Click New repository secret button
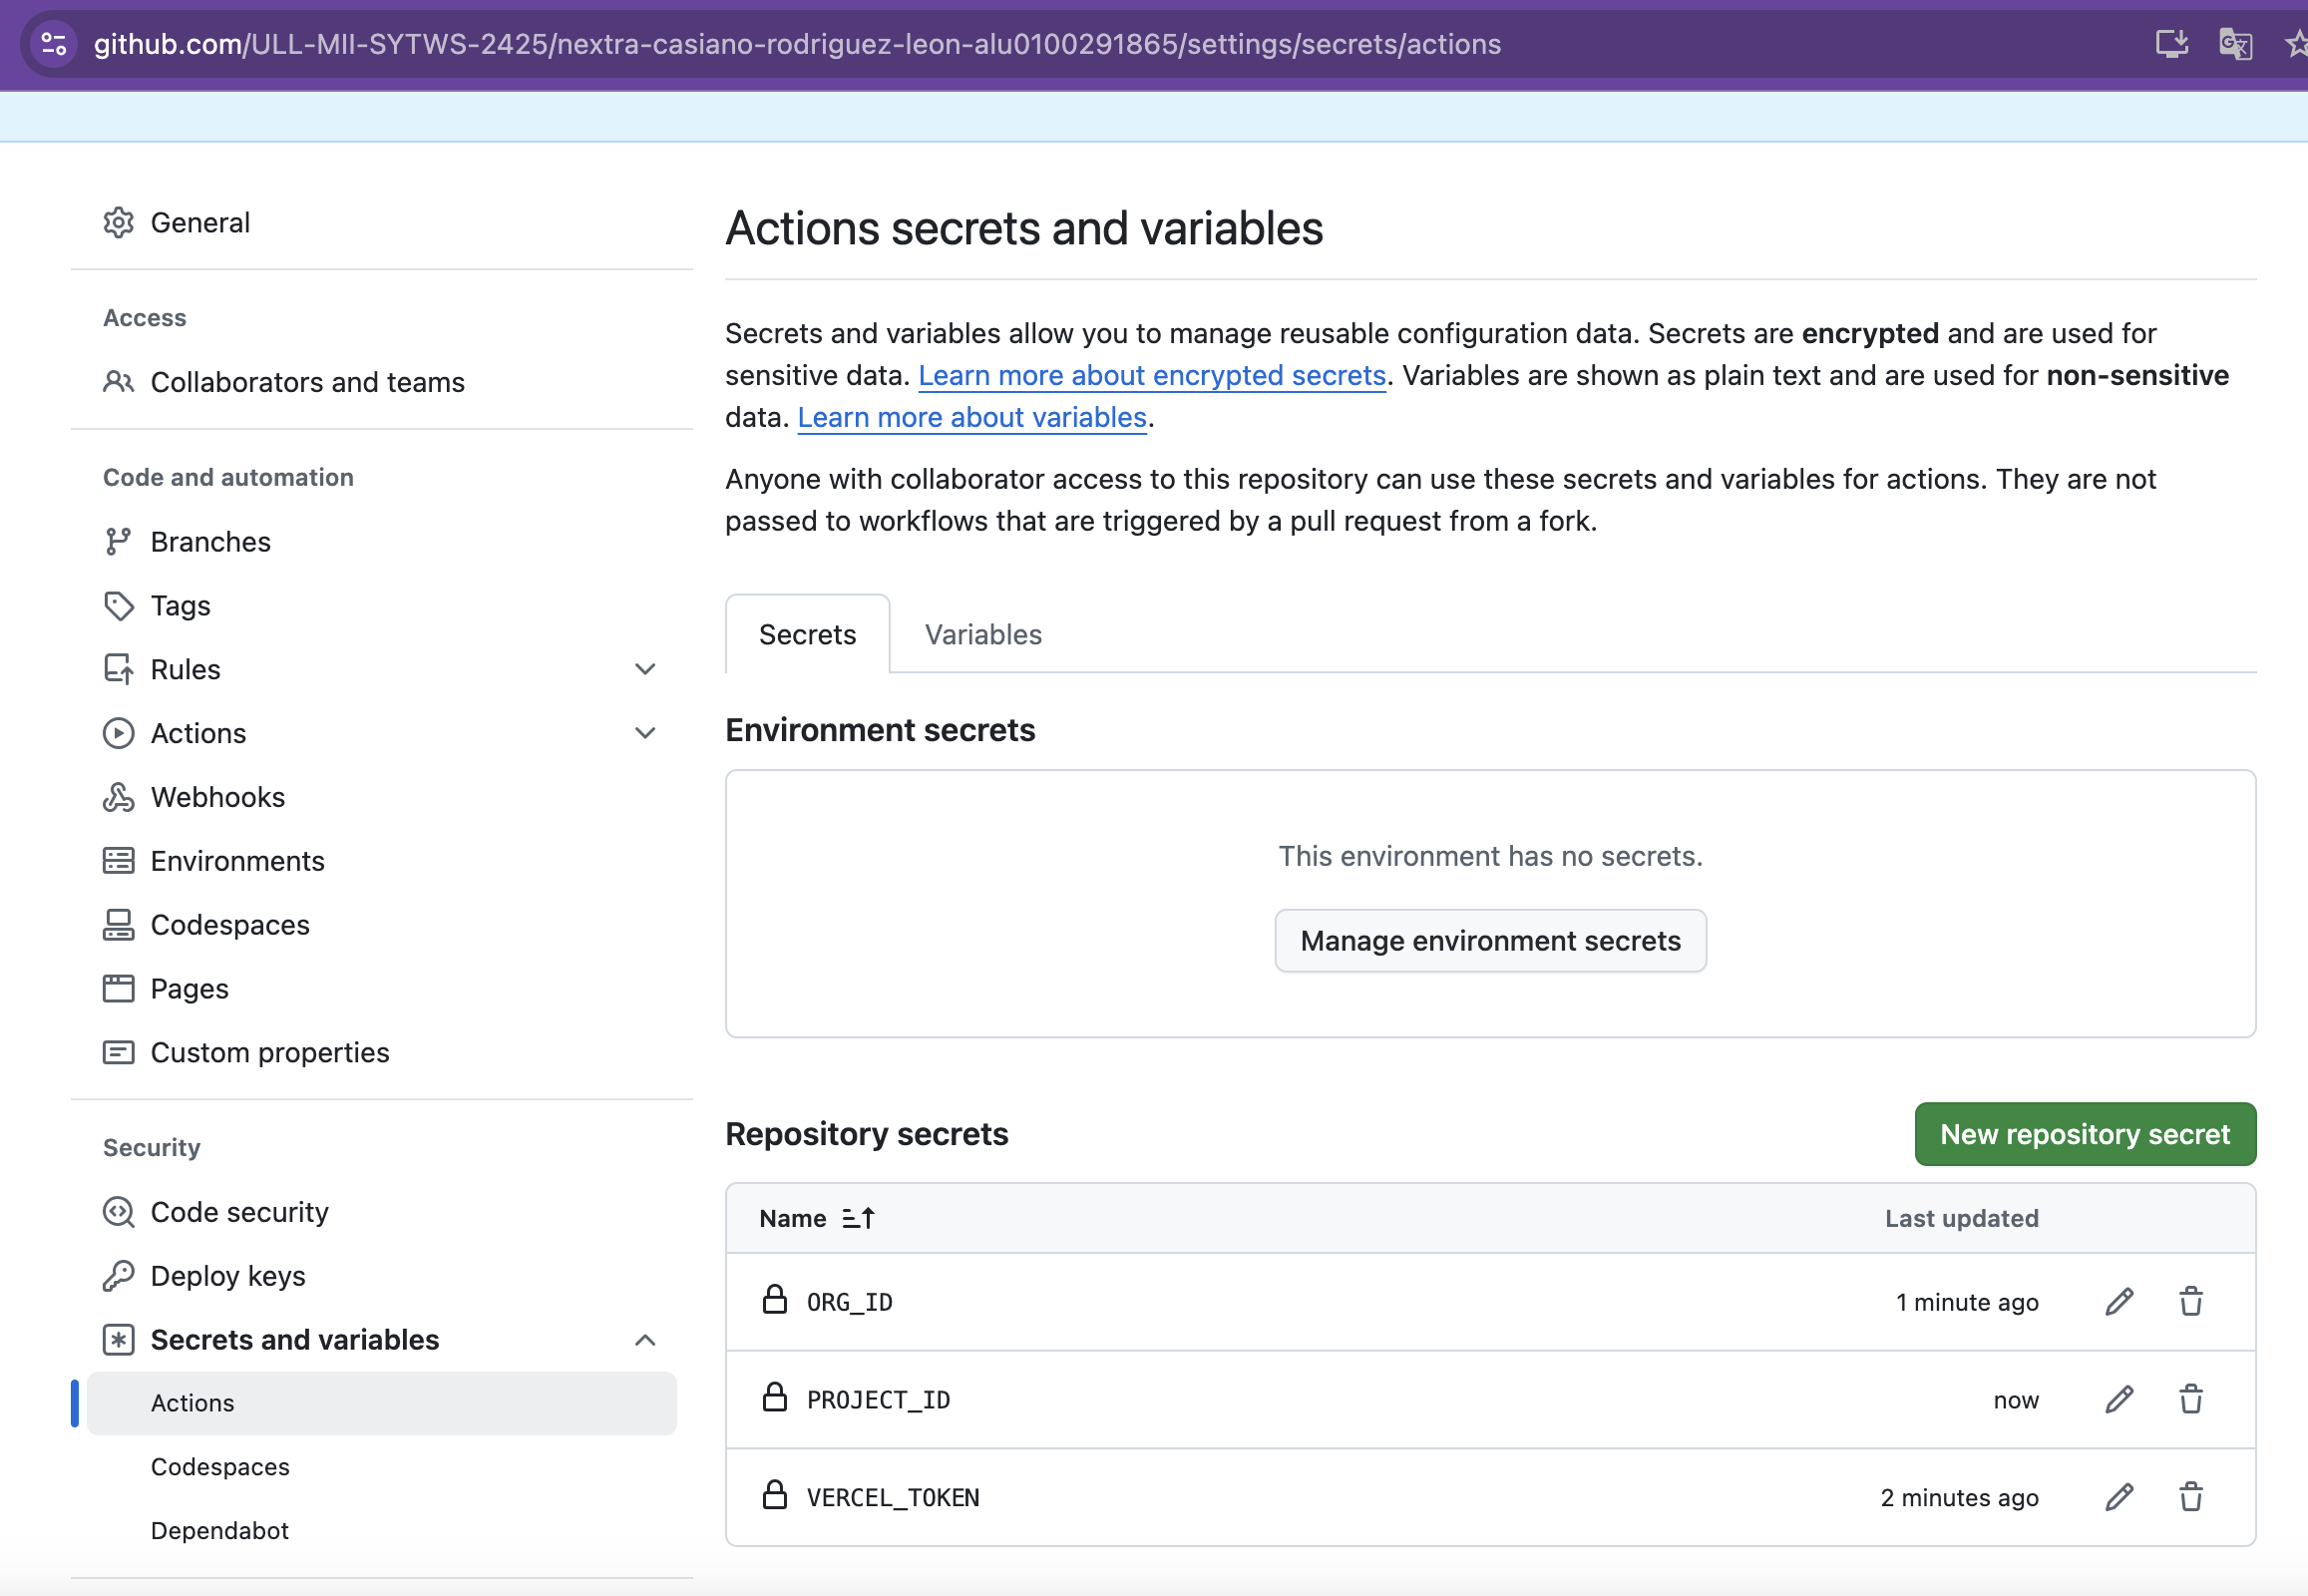 pos(2085,1134)
